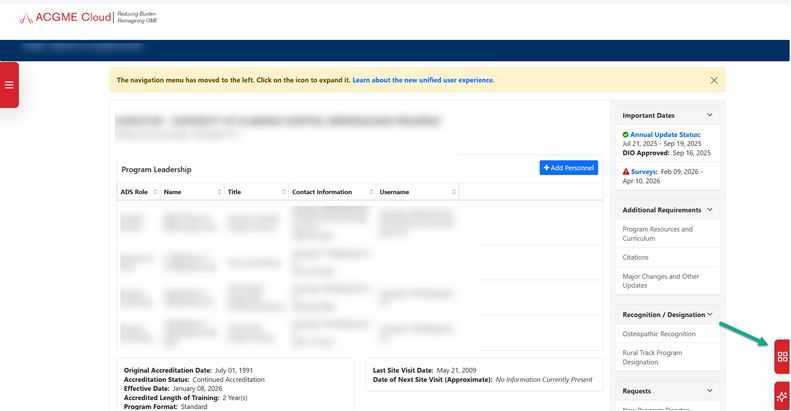
Task: Click the red grid apps icon
Action: pyautogui.click(x=782, y=357)
